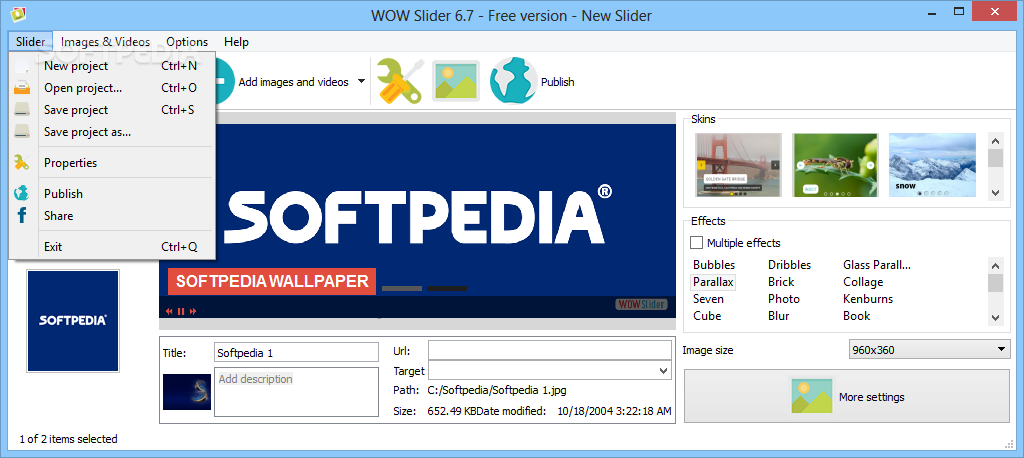Viewport: 1024px width, 458px height.
Task: Select the Book effect
Action: [x=856, y=316]
